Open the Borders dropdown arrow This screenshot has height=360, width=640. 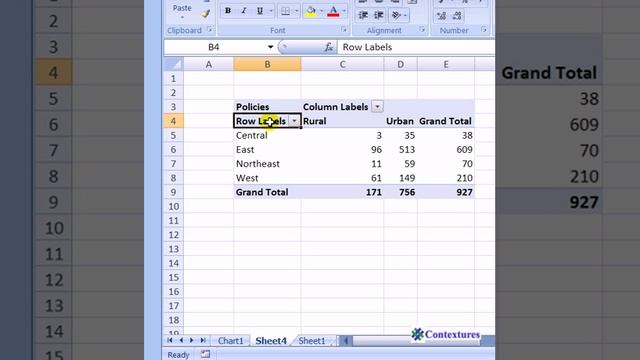pyautogui.click(x=296, y=11)
